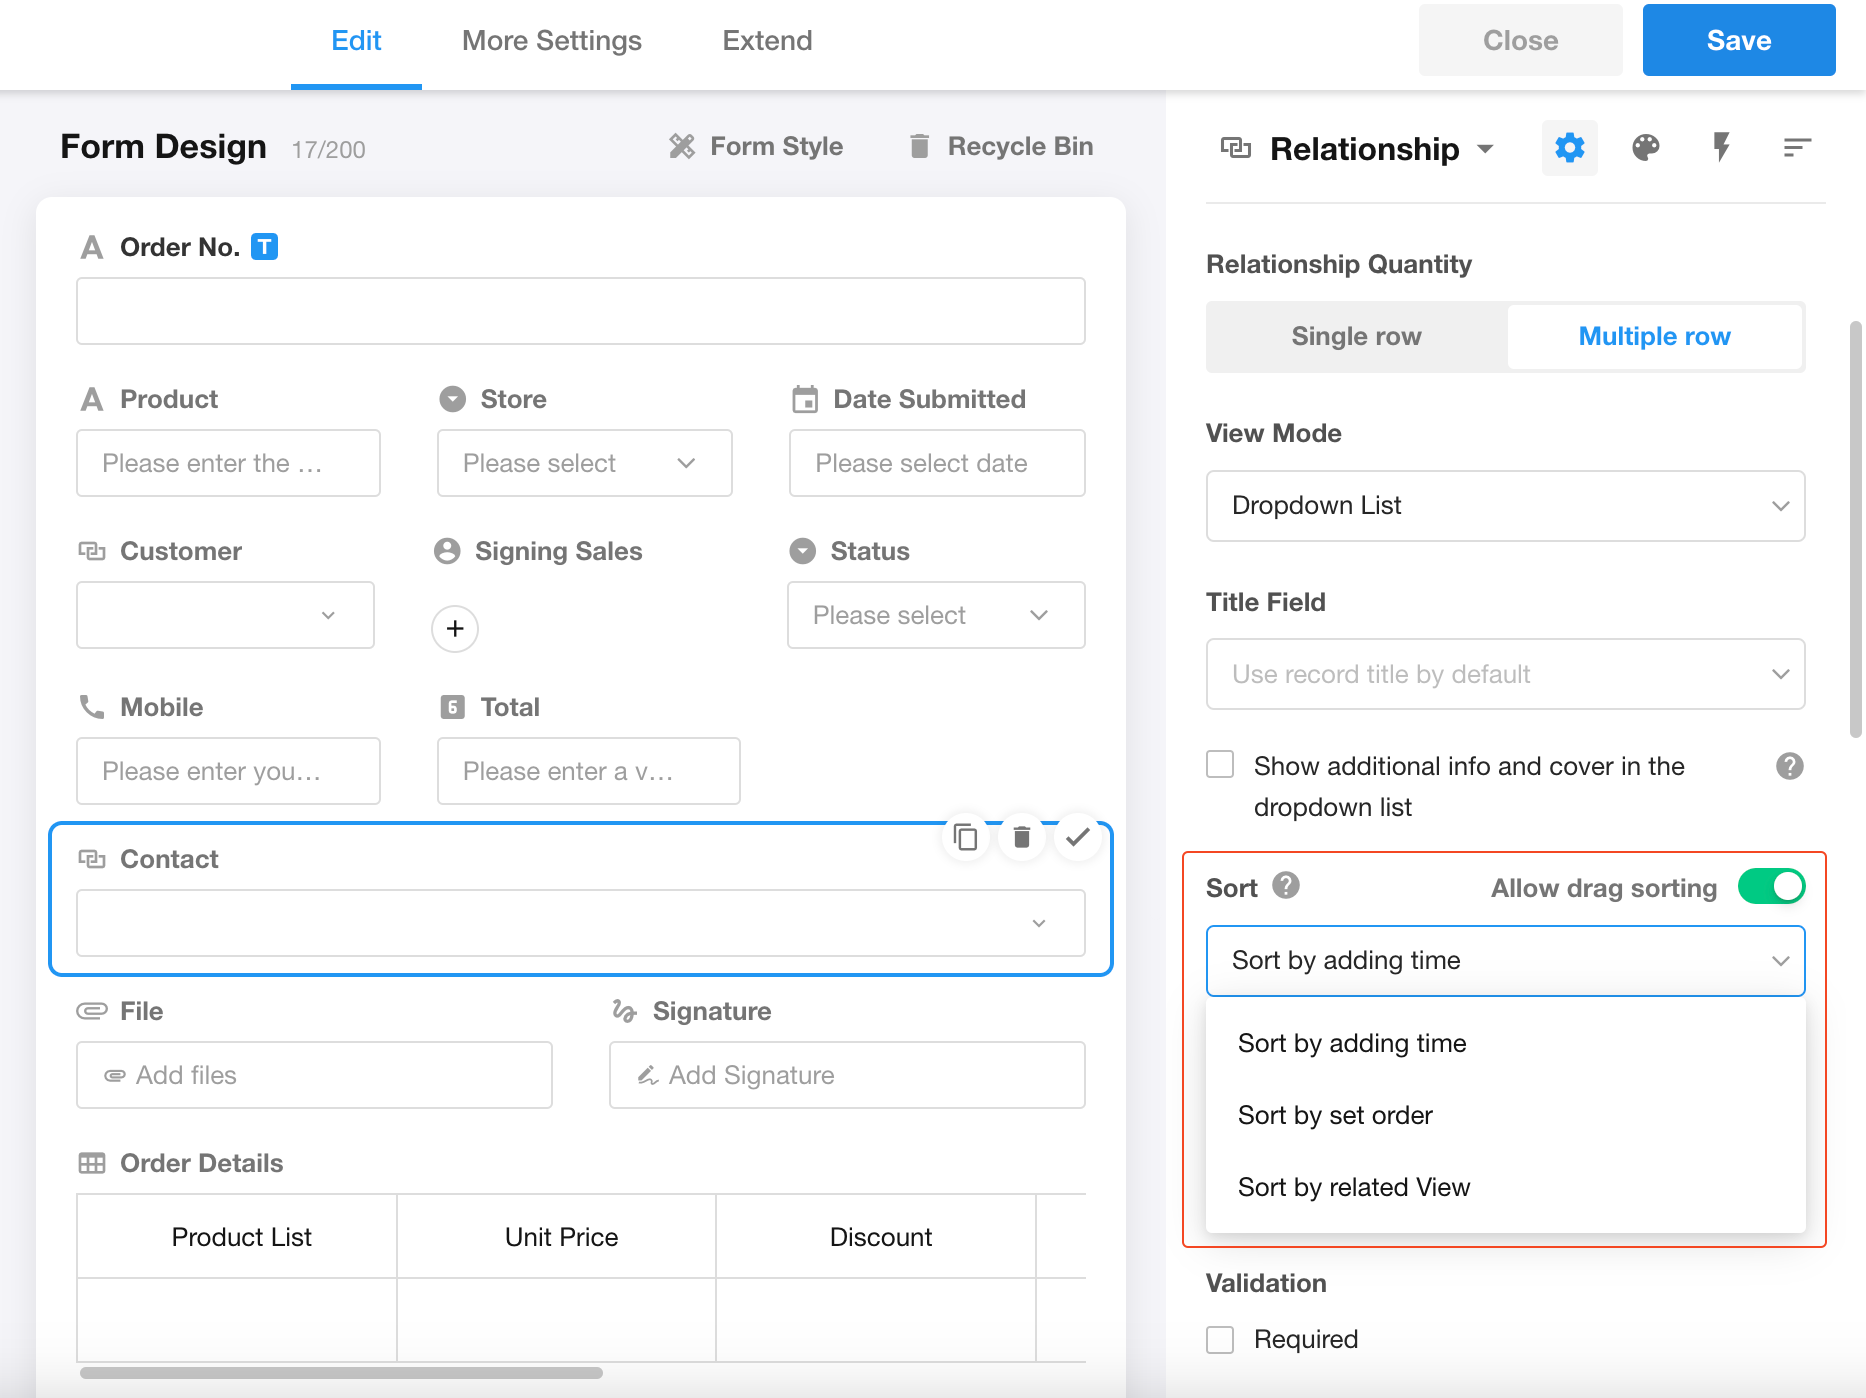This screenshot has width=1866, height=1398.
Task: Open the View Mode Dropdown List selector
Action: tap(1505, 506)
